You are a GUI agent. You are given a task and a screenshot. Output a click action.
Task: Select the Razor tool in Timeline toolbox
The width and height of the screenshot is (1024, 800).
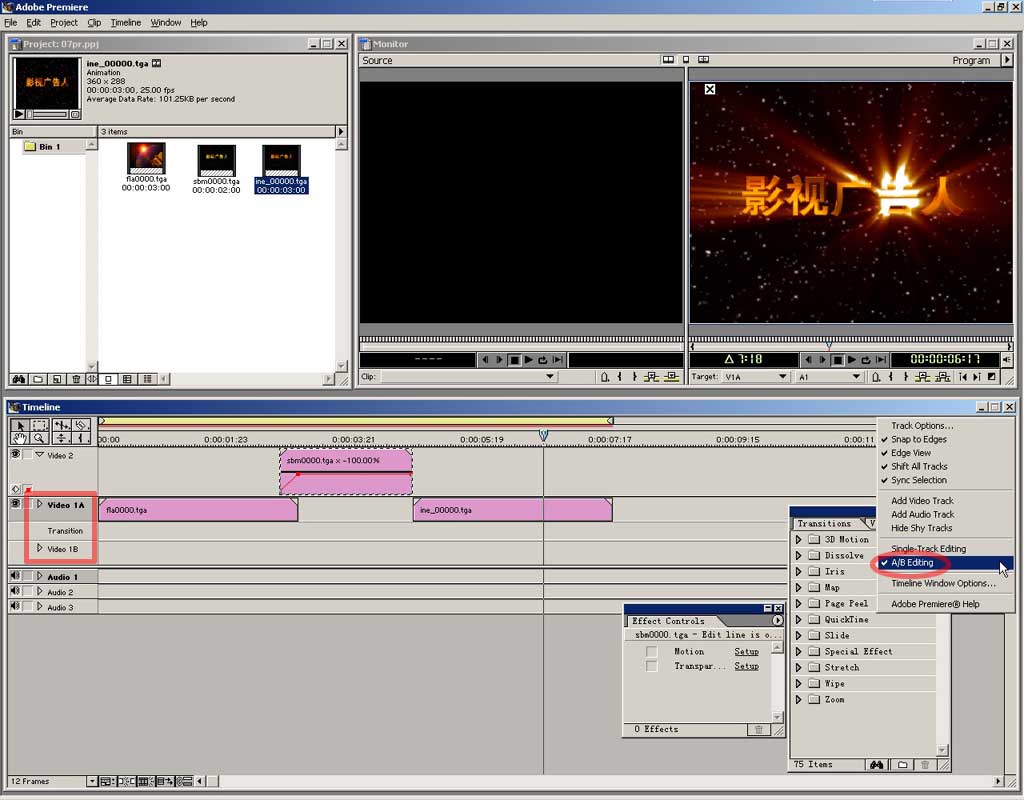[x=82, y=425]
